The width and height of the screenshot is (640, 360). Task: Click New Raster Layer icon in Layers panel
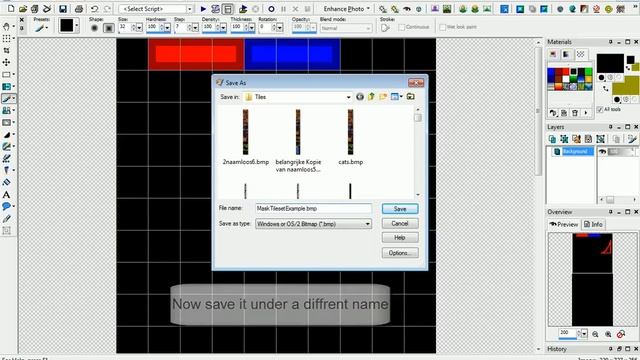[x=552, y=139]
